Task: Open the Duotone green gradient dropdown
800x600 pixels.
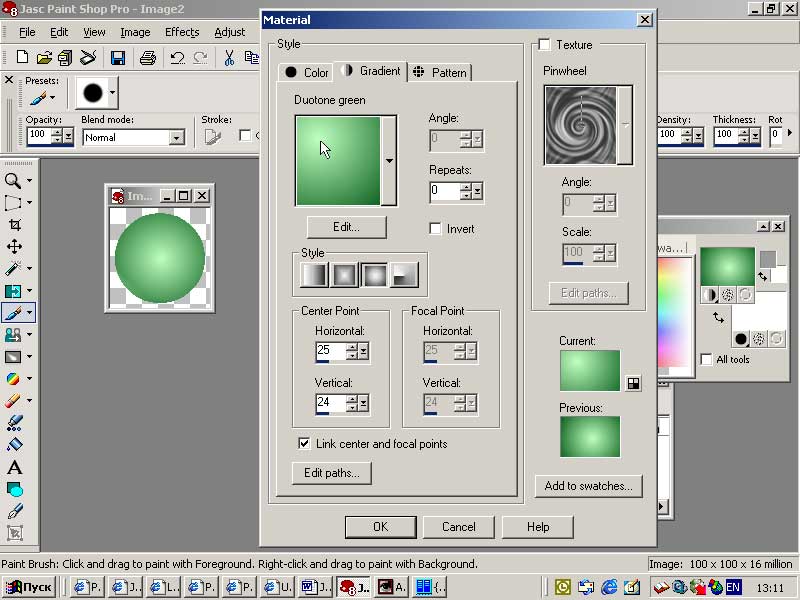Action: 389,161
